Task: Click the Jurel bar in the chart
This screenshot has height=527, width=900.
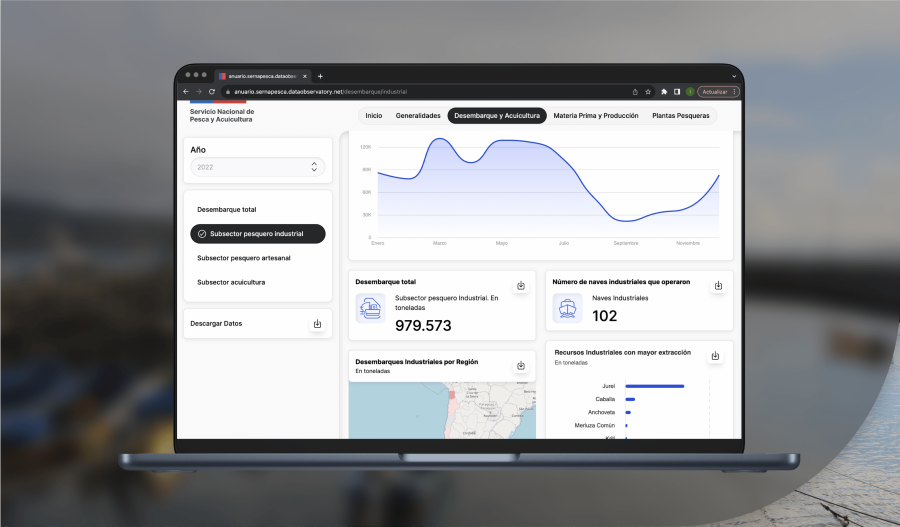Action: pyautogui.click(x=654, y=385)
